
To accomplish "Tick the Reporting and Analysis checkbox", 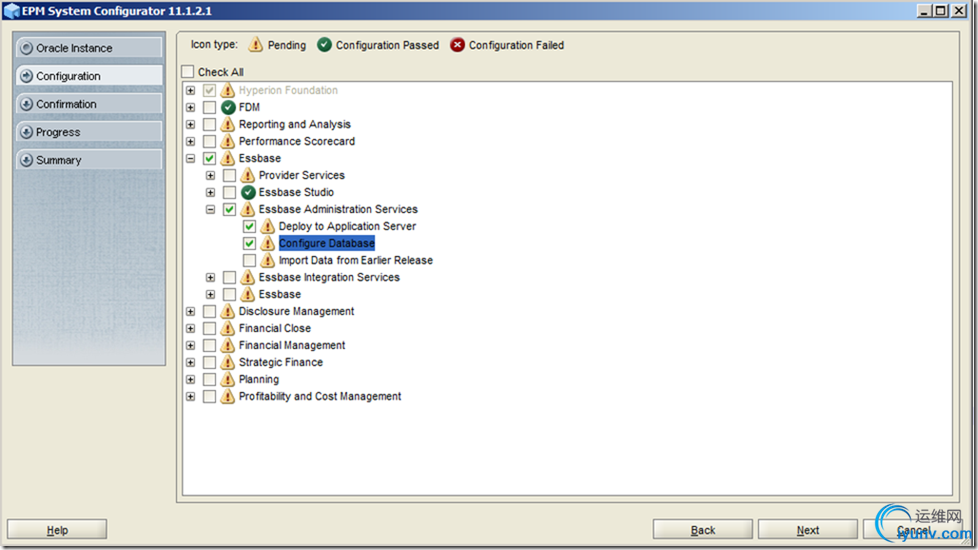I will (210, 124).
